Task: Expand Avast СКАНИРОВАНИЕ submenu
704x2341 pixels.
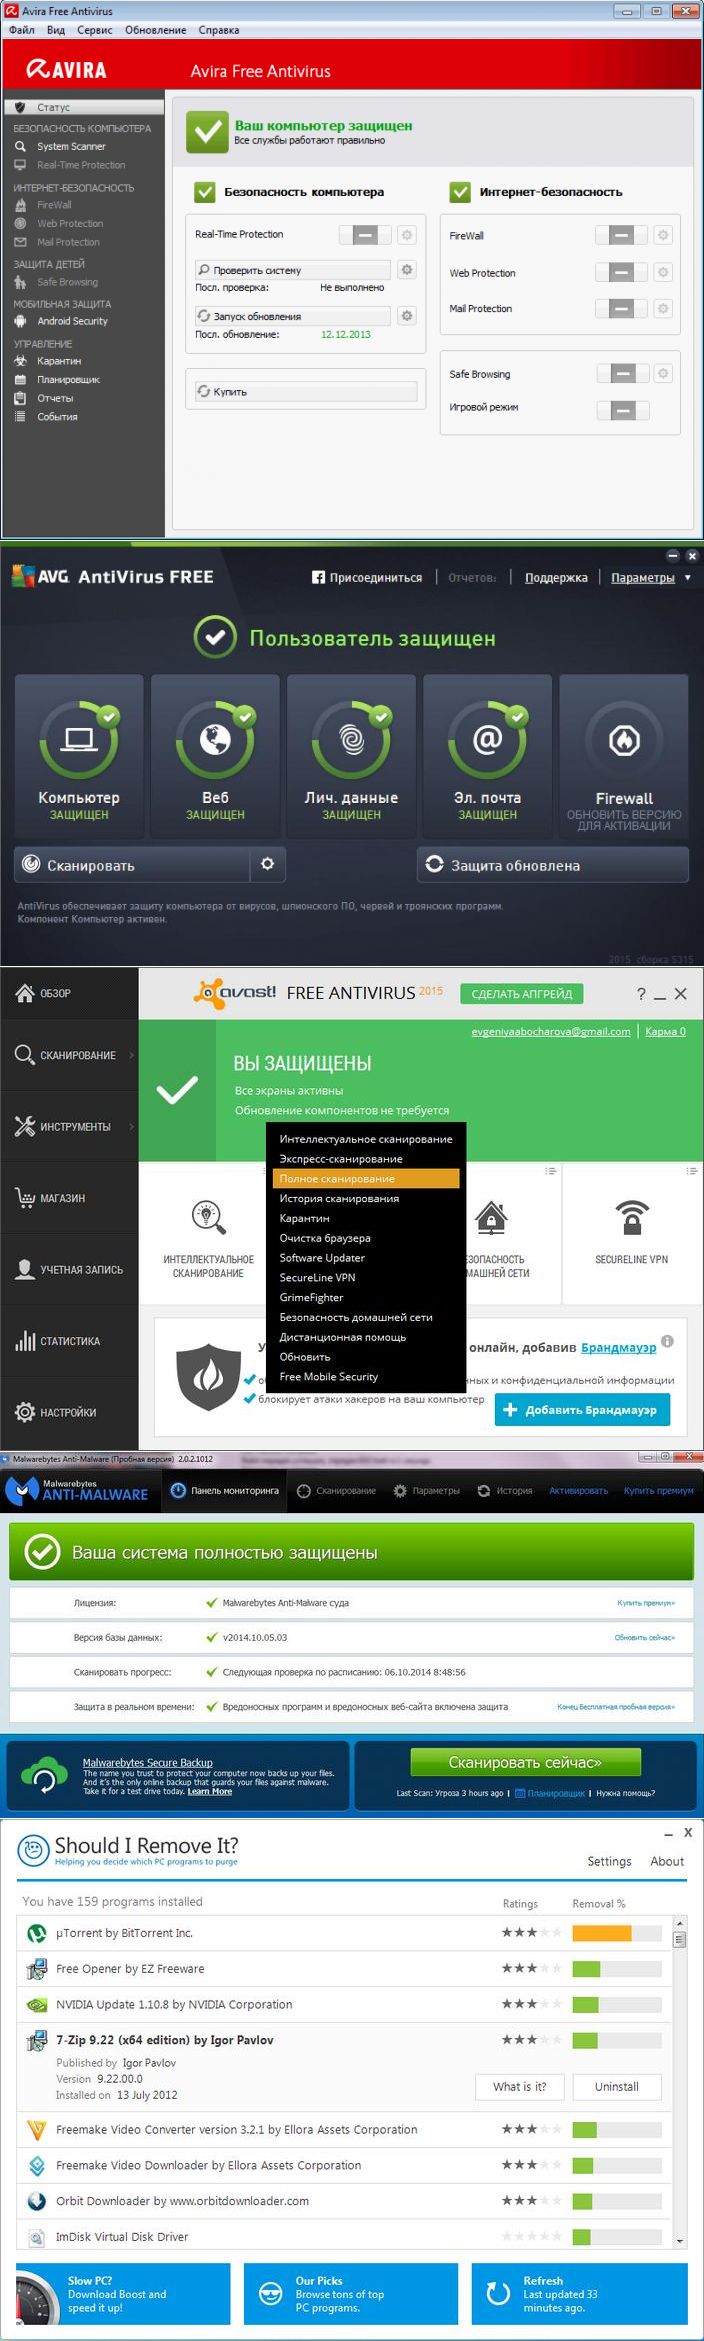Action: pos(131,1055)
